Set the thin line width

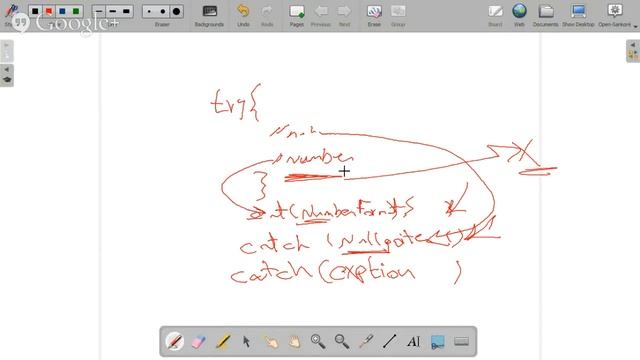99,11
